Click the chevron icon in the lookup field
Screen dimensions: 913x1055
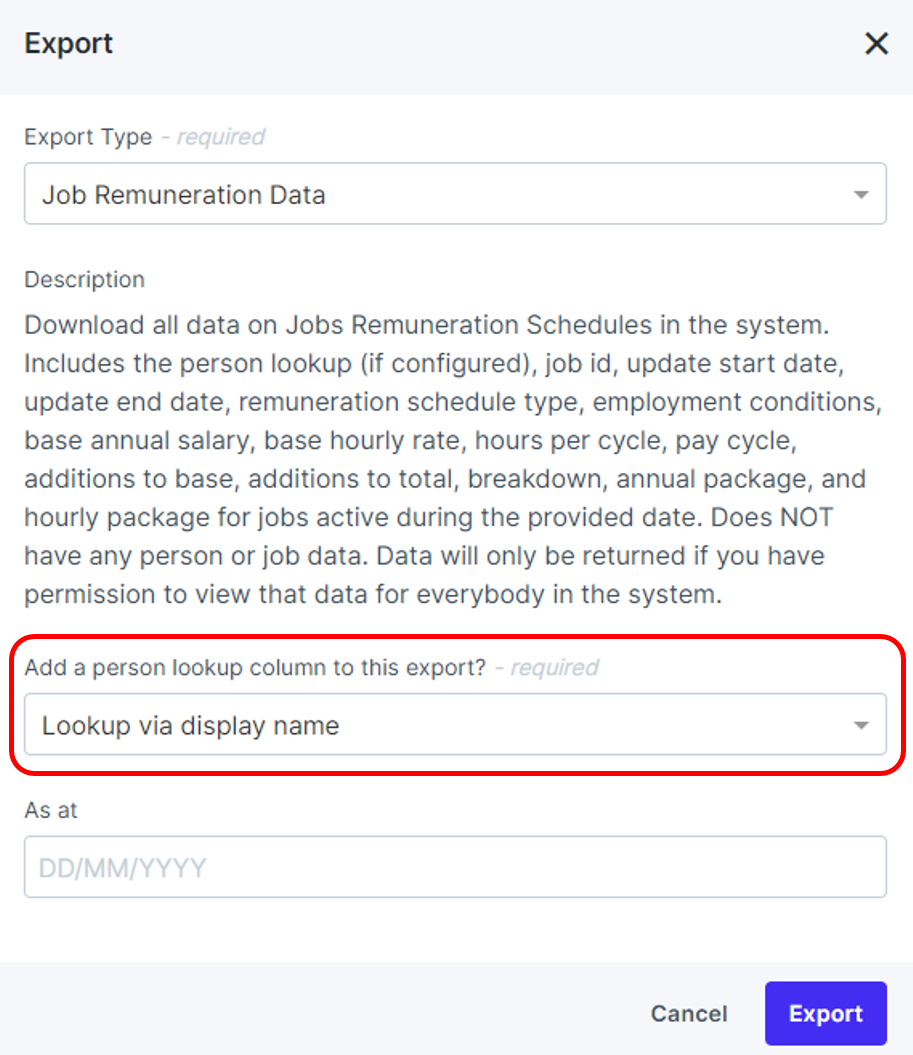click(861, 725)
